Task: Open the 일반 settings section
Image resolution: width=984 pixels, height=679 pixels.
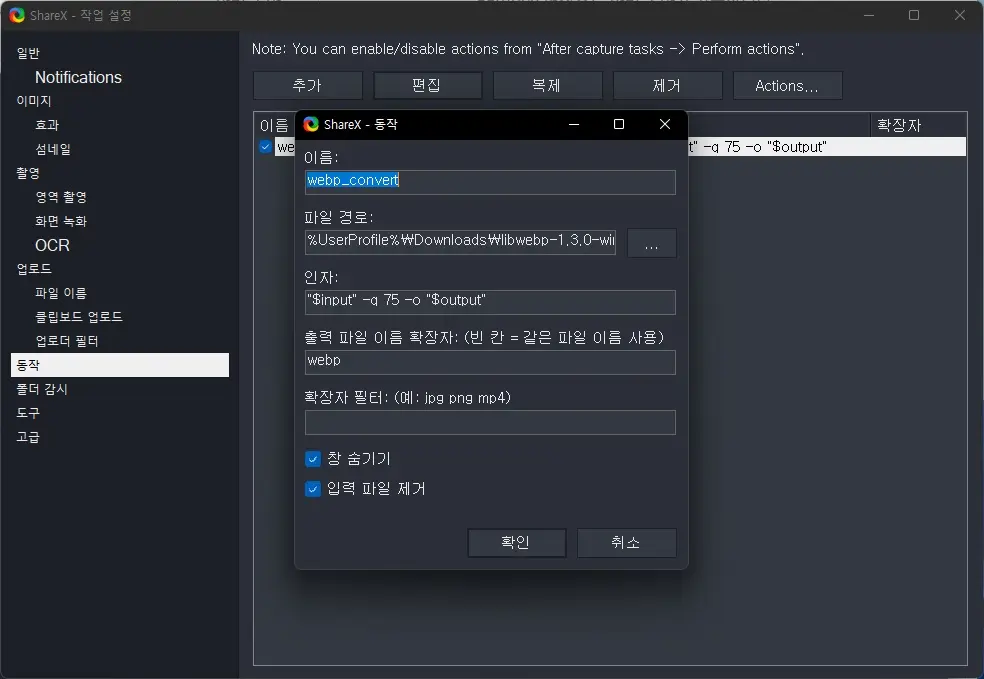Action: 28,53
